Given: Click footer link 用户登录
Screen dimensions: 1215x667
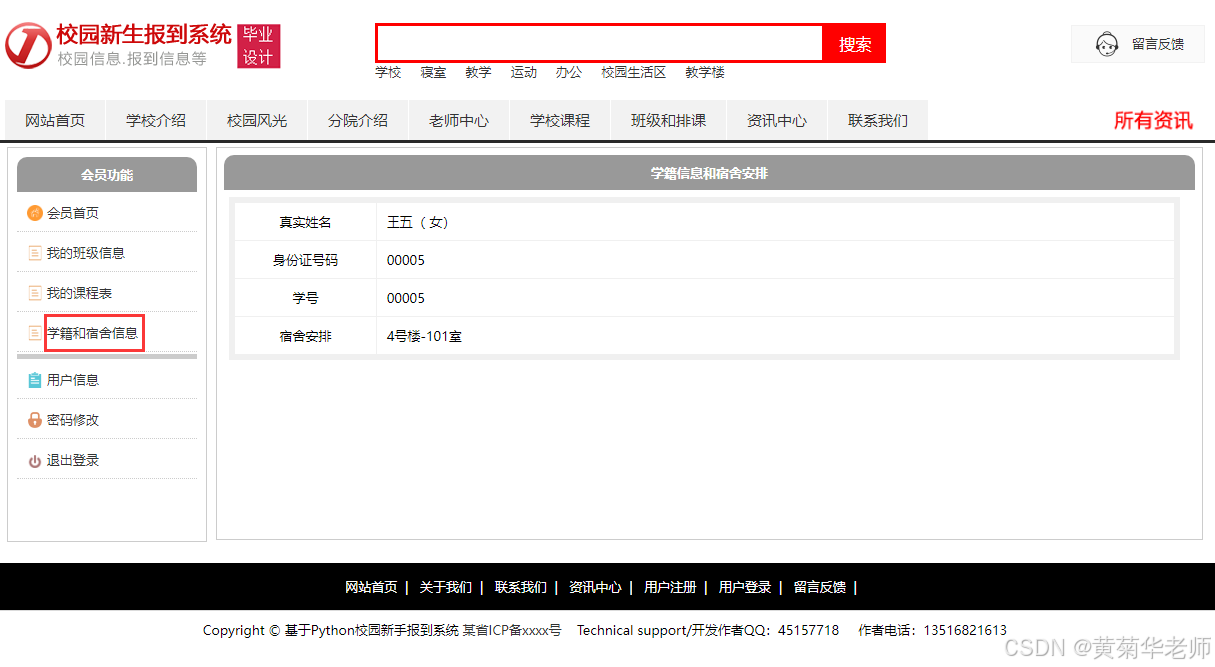Looking at the screenshot, I should coord(745,587).
